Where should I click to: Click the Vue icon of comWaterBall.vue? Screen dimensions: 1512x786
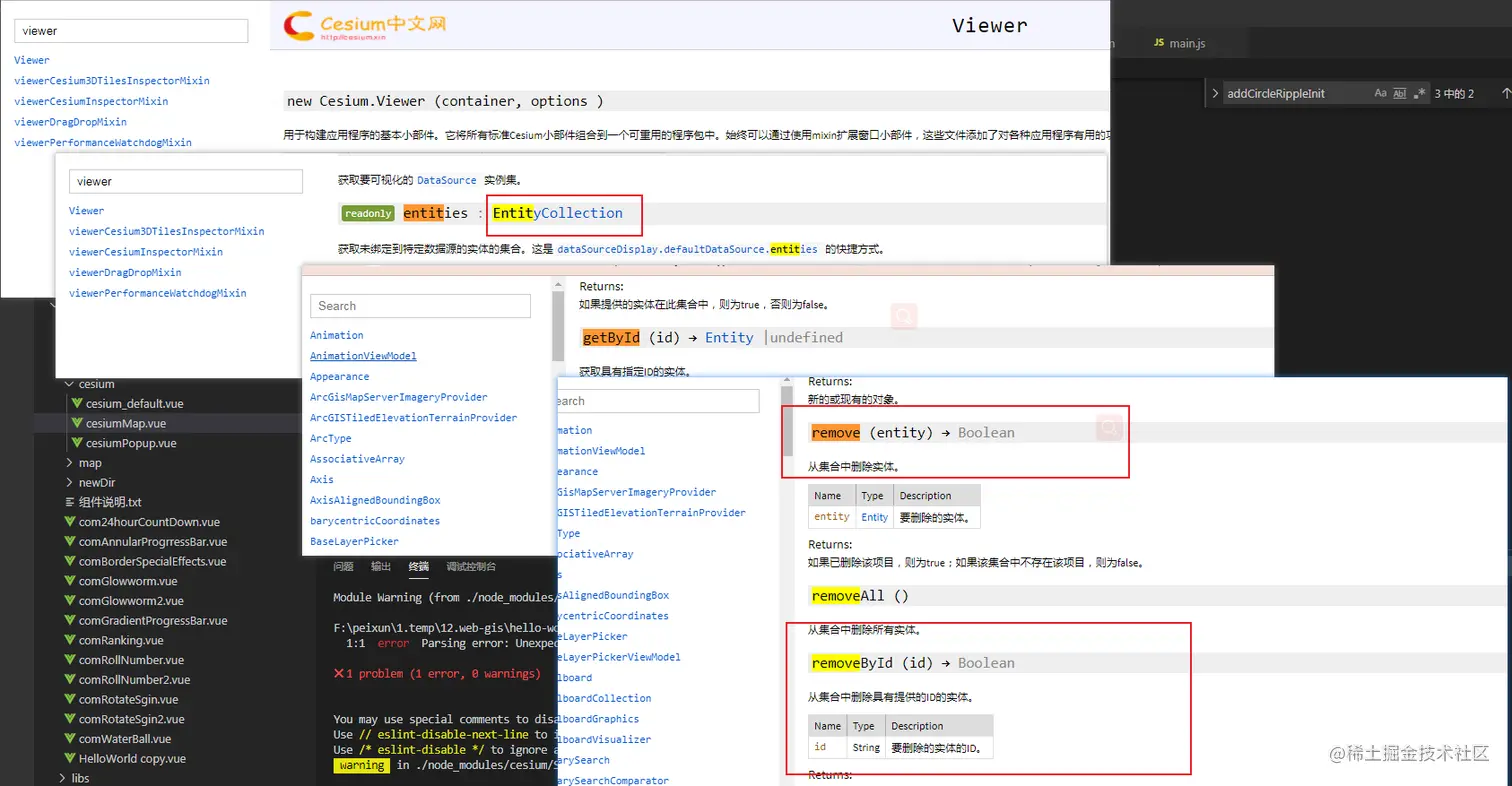pos(69,739)
